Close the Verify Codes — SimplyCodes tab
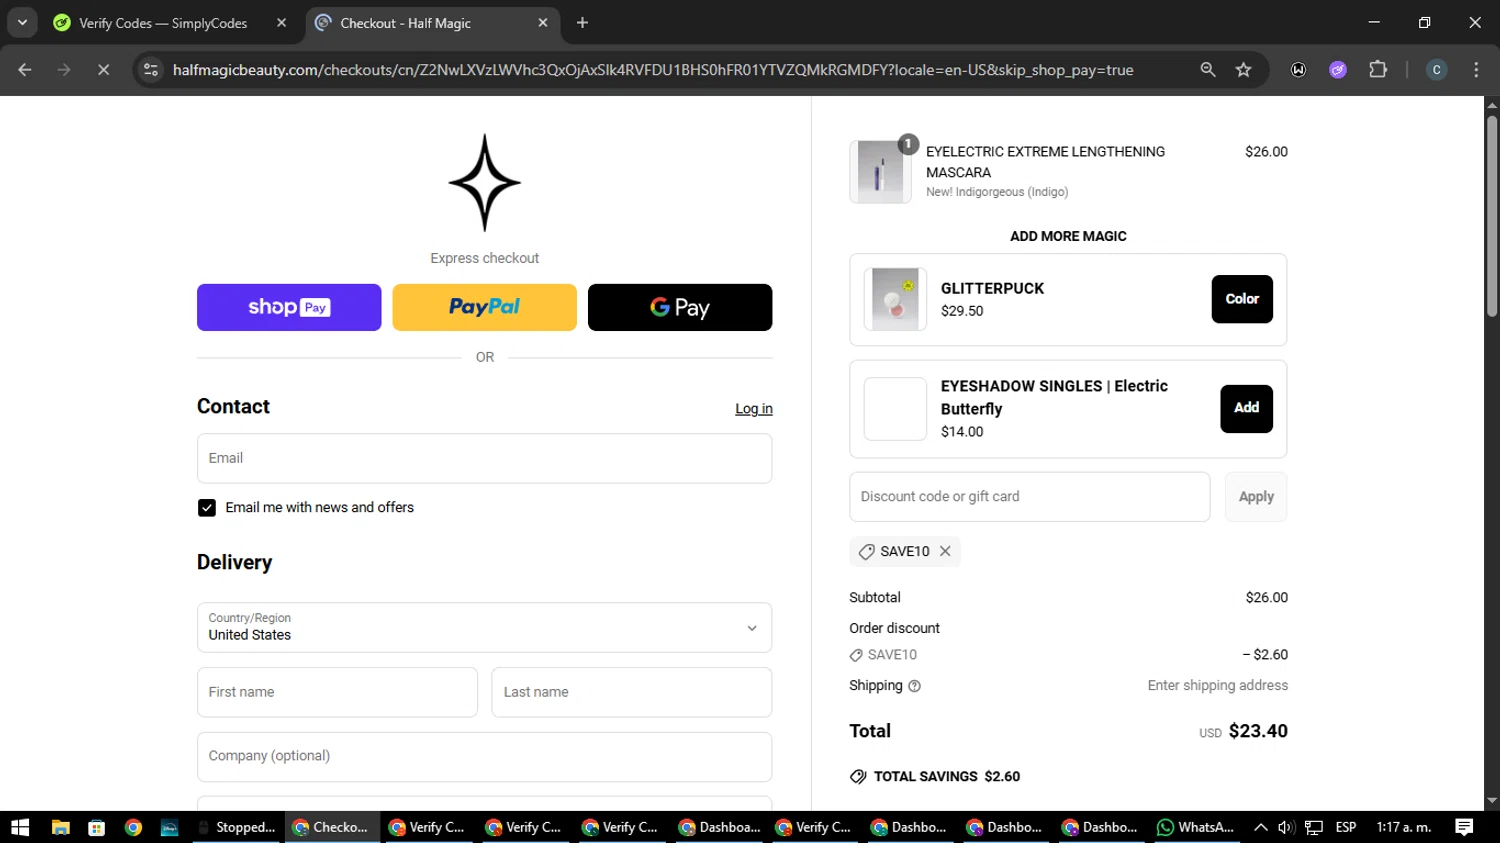 pos(281,23)
